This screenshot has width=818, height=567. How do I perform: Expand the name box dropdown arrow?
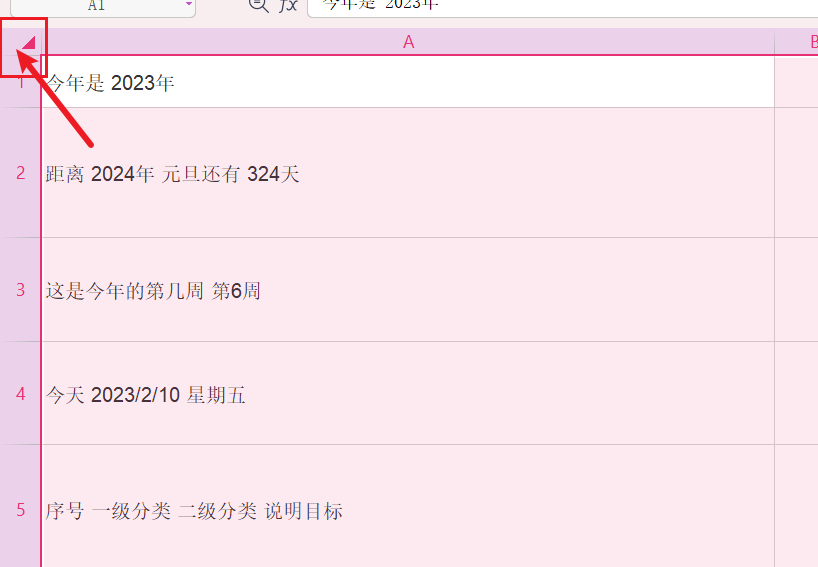click(189, 4)
